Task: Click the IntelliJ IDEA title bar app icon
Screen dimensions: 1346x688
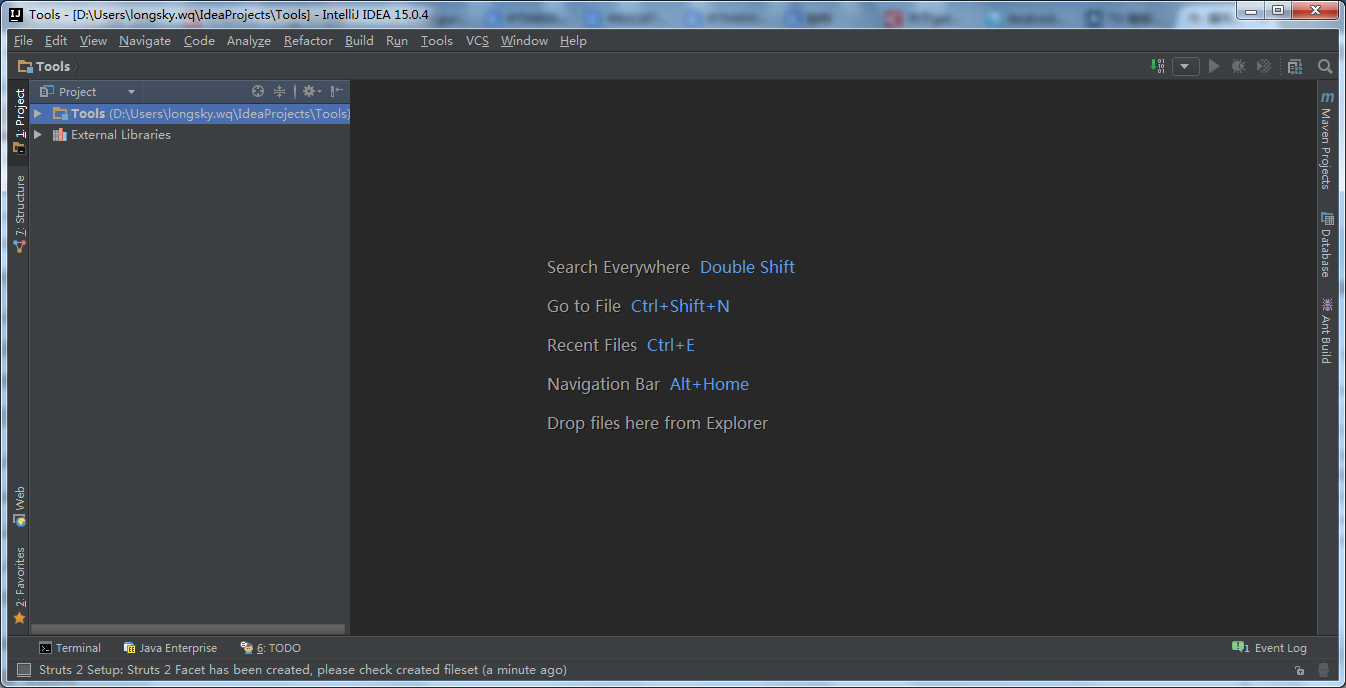Action: click(x=17, y=14)
